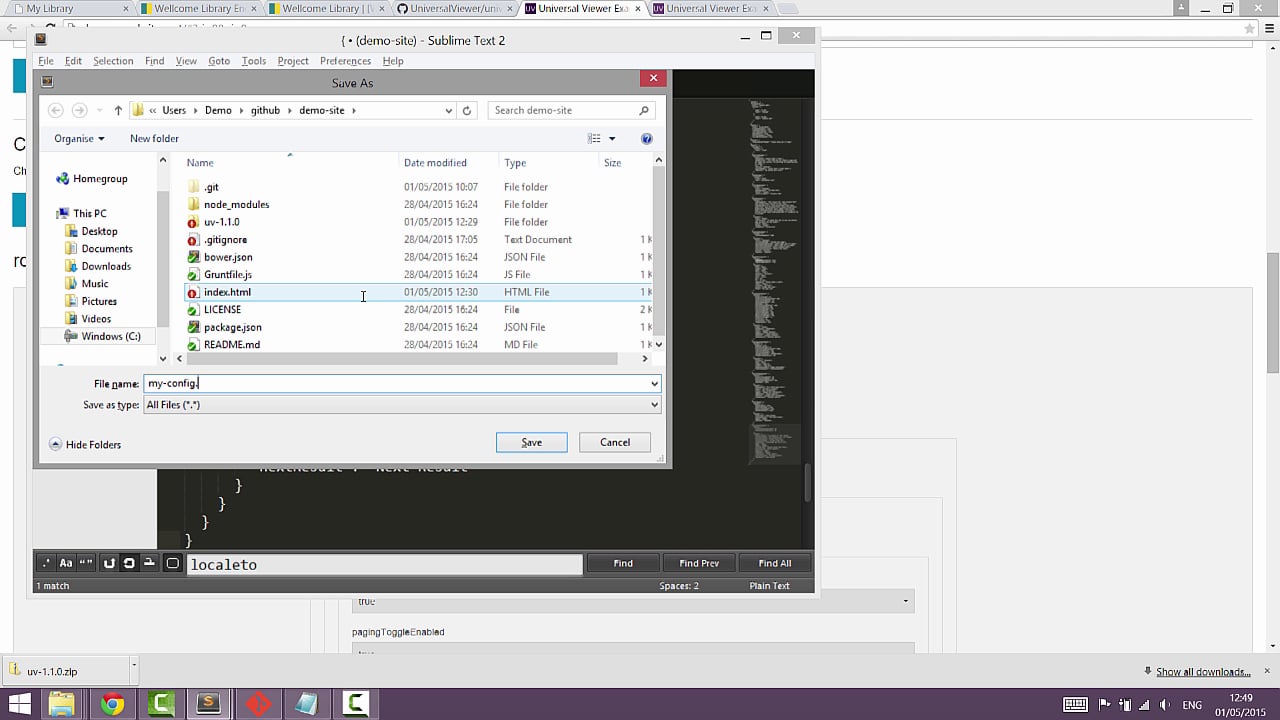1280x720 pixels.
Task: Click the search magnifier icon
Action: [x=644, y=110]
